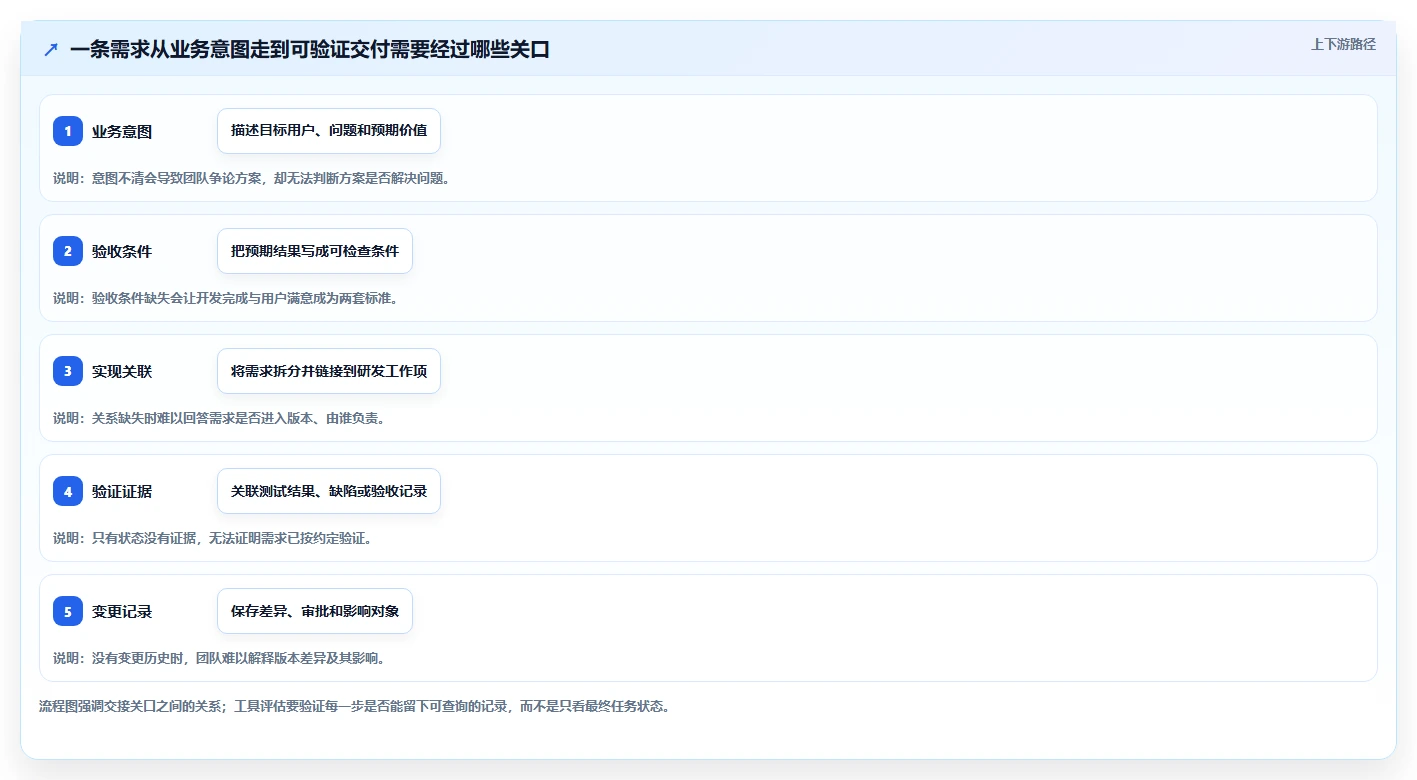The width and height of the screenshot is (1417, 780).
Task: Click the 保存差异、审批和影响对象 box
Action: click(315, 611)
